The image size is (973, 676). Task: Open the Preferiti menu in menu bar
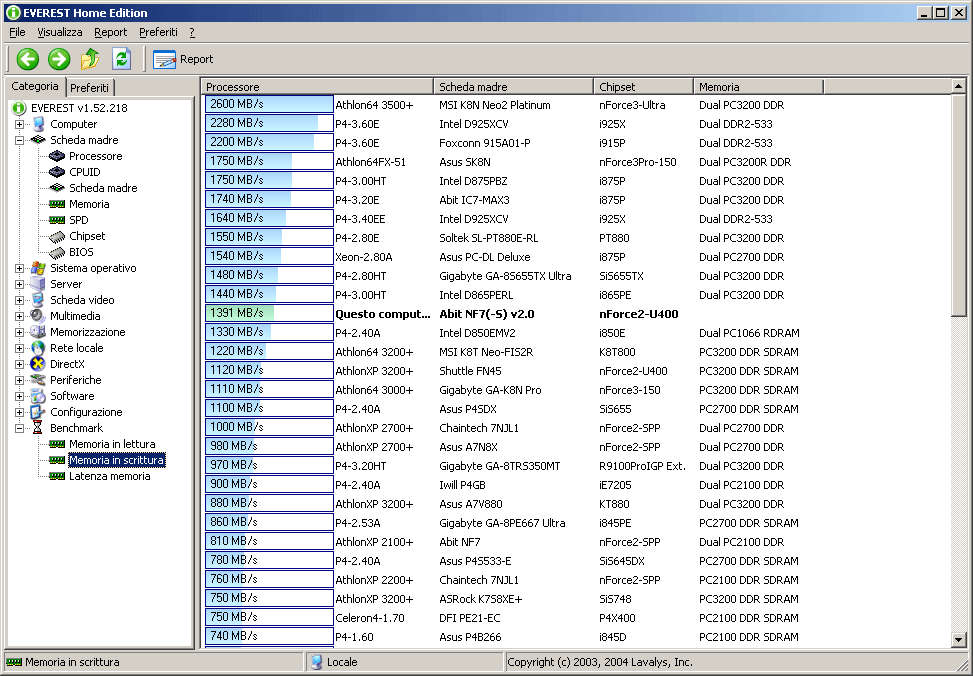(x=158, y=32)
